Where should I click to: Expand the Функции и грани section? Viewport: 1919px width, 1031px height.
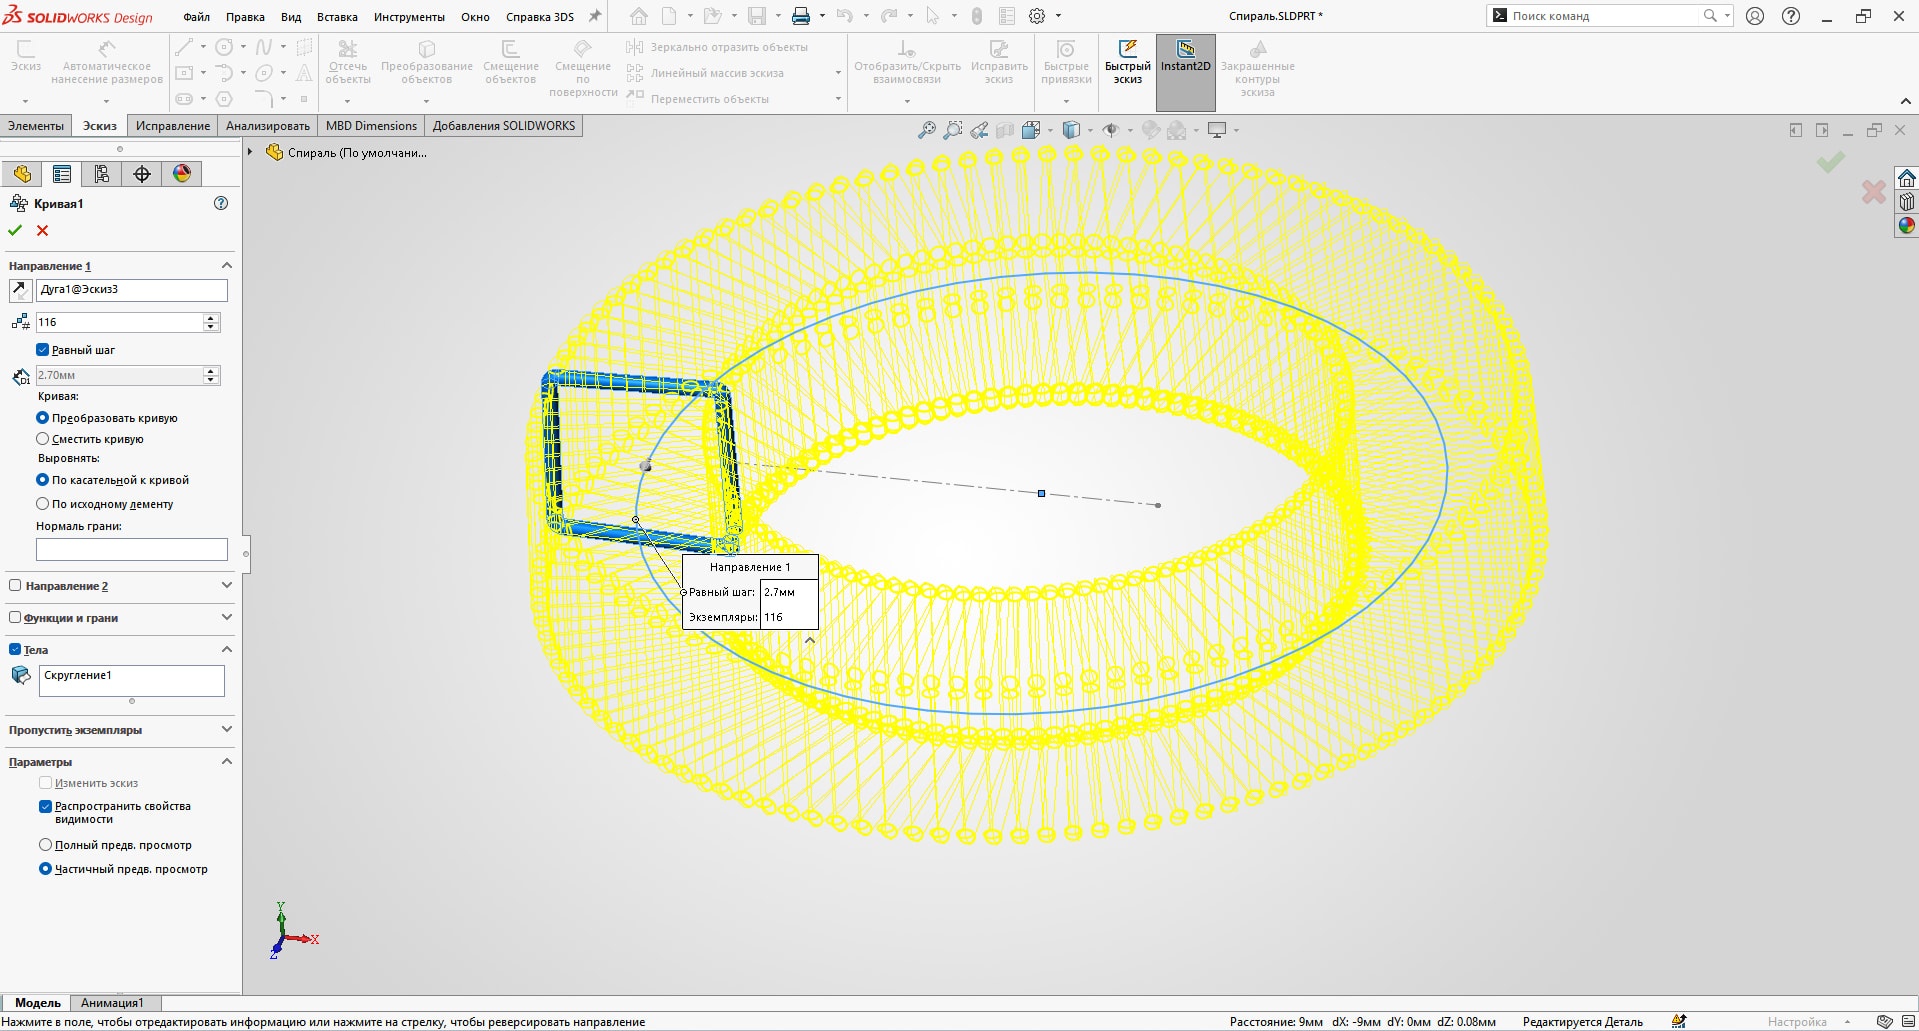pyautogui.click(x=226, y=618)
